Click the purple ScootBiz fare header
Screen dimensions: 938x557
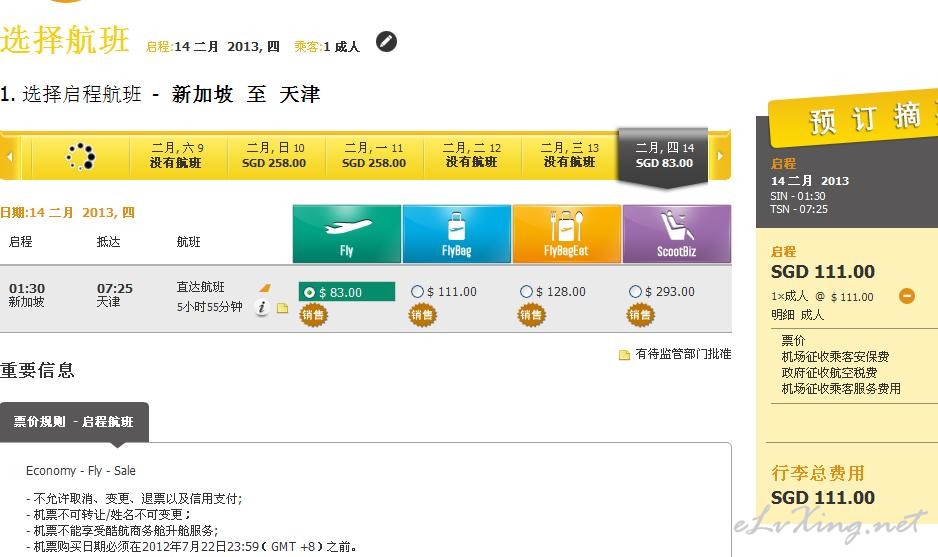(x=677, y=234)
